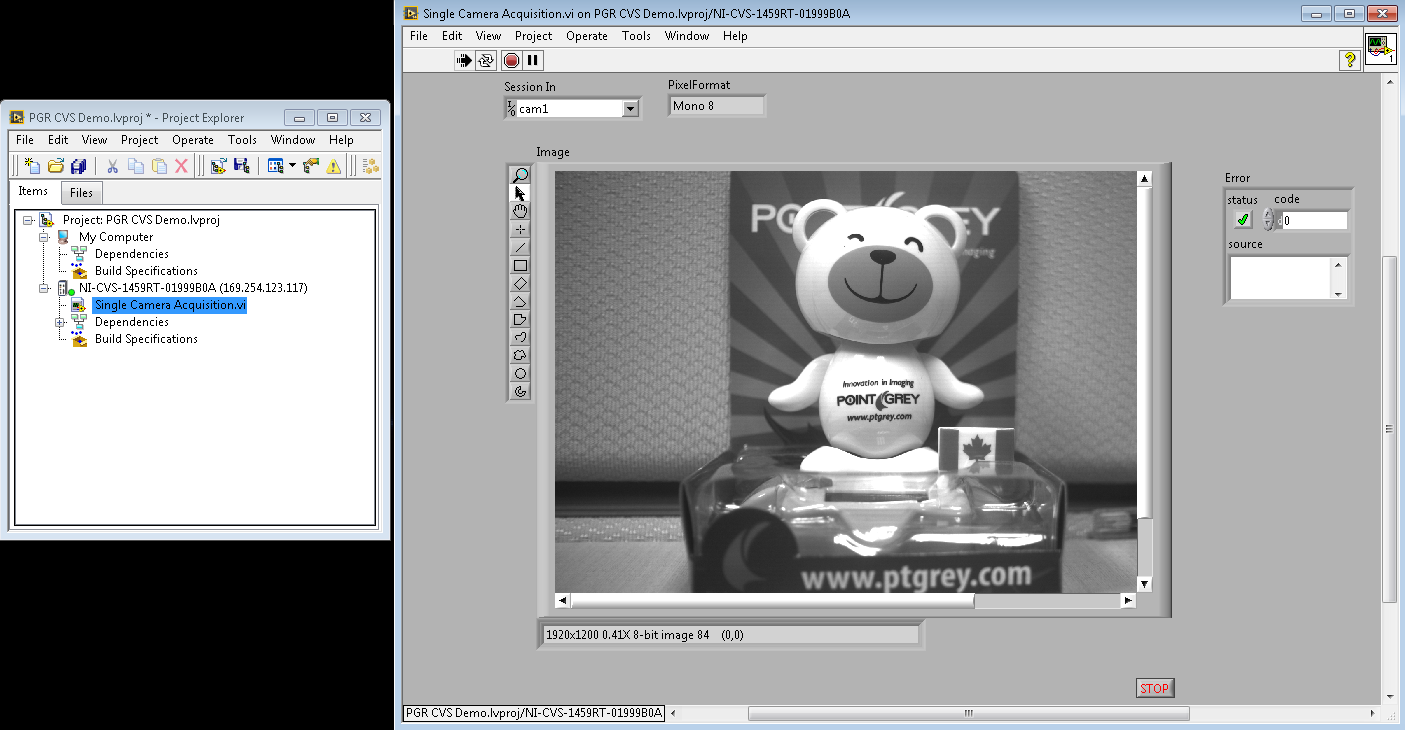
Task: Select the Zoom tool in image palette
Action: 520,175
